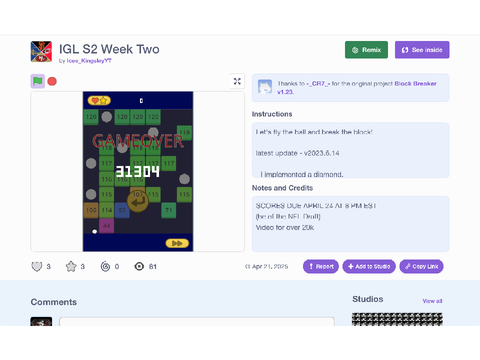The height and width of the screenshot is (360, 480).
Task: Click the views eye icon
Action: point(139,266)
